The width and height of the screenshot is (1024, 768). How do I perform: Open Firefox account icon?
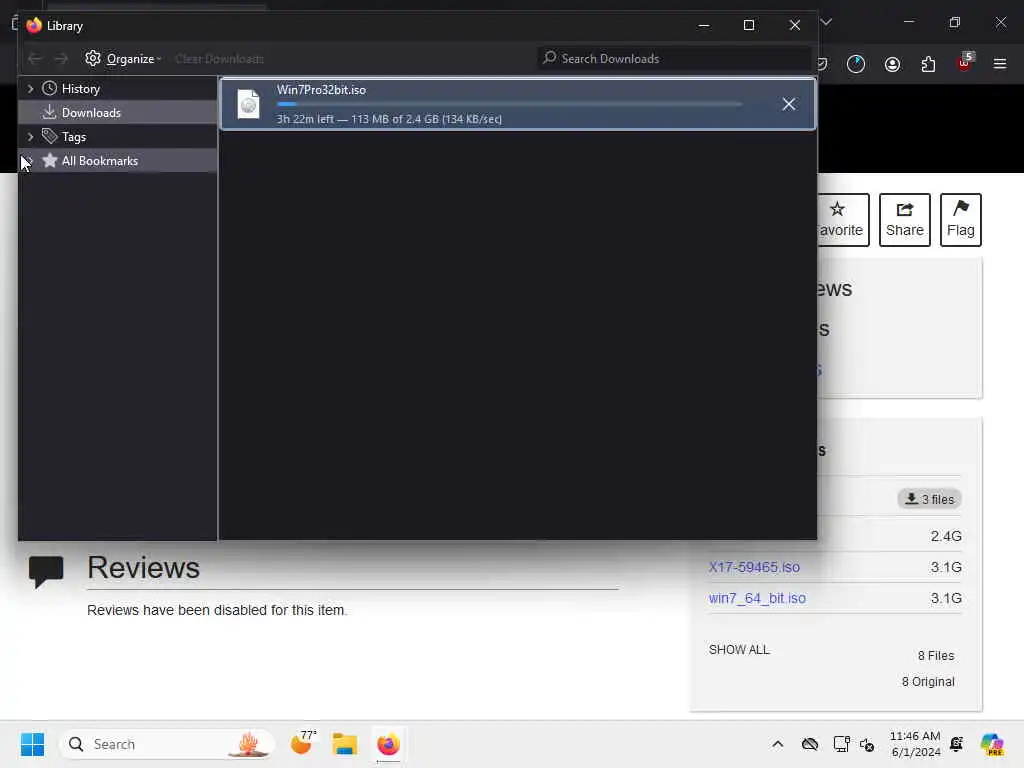pyautogui.click(x=892, y=64)
